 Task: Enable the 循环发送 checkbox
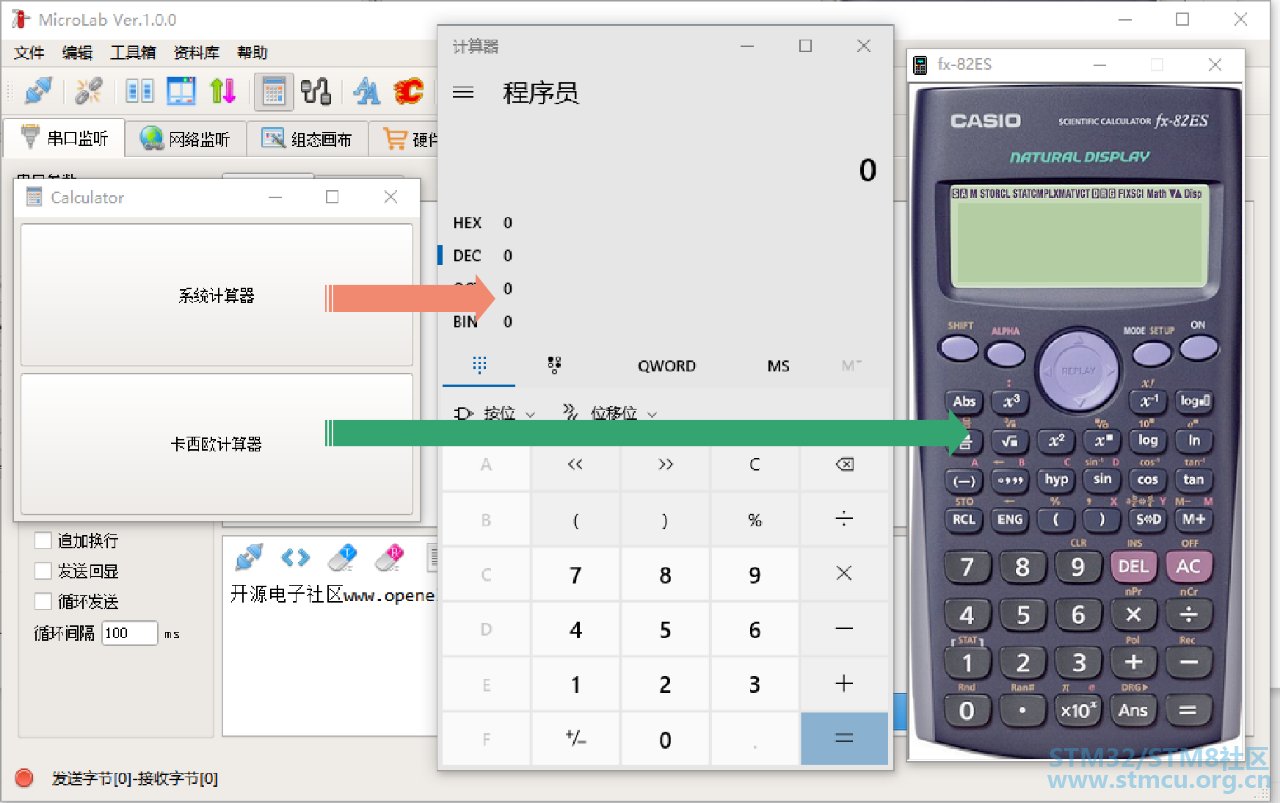point(43,601)
